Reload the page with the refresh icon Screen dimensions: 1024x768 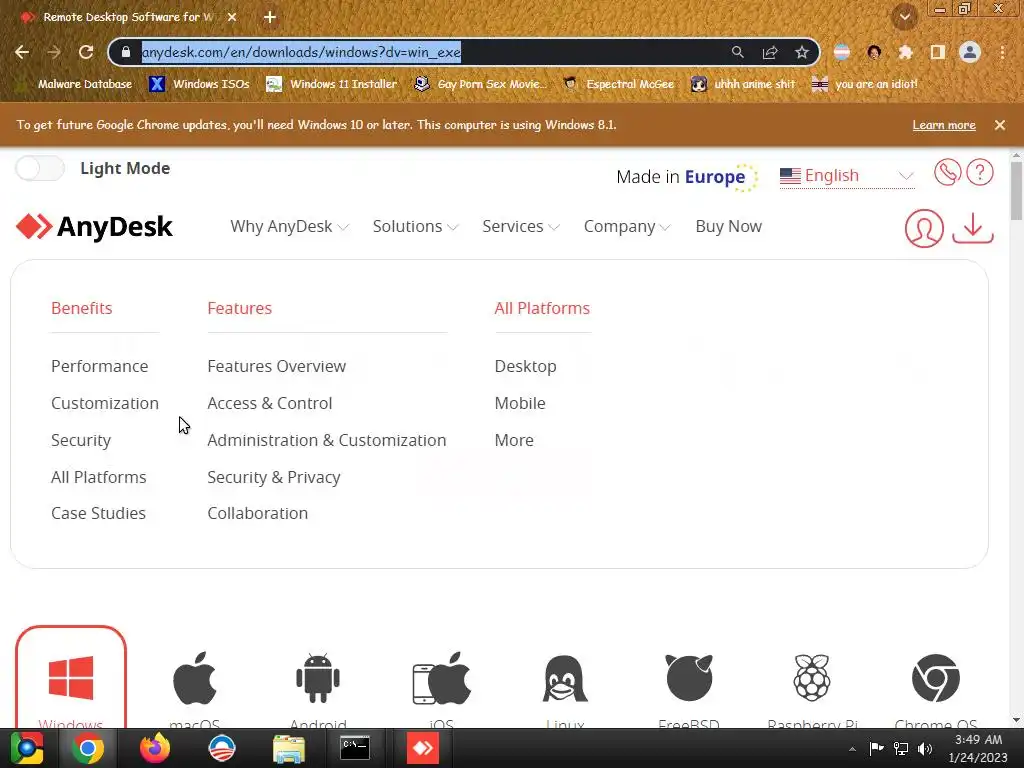click(x=86, y=52)
